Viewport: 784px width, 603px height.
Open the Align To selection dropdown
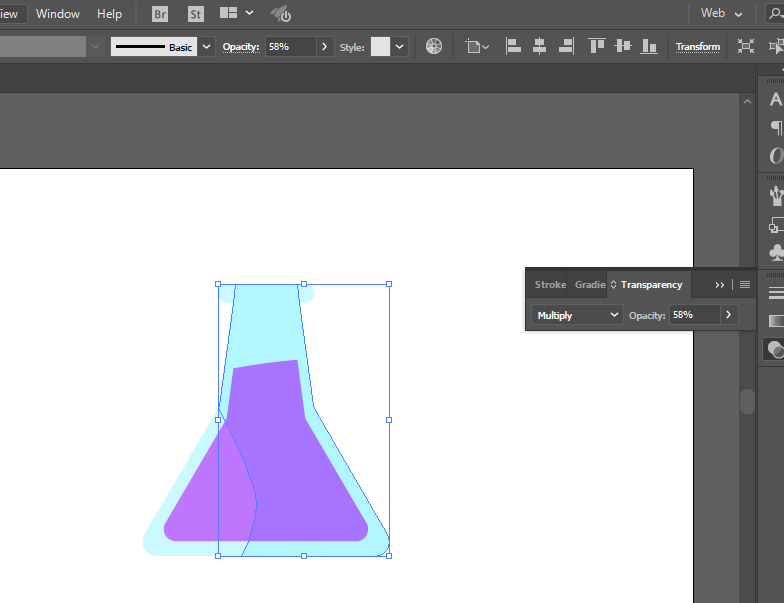(x=478, y=47)
